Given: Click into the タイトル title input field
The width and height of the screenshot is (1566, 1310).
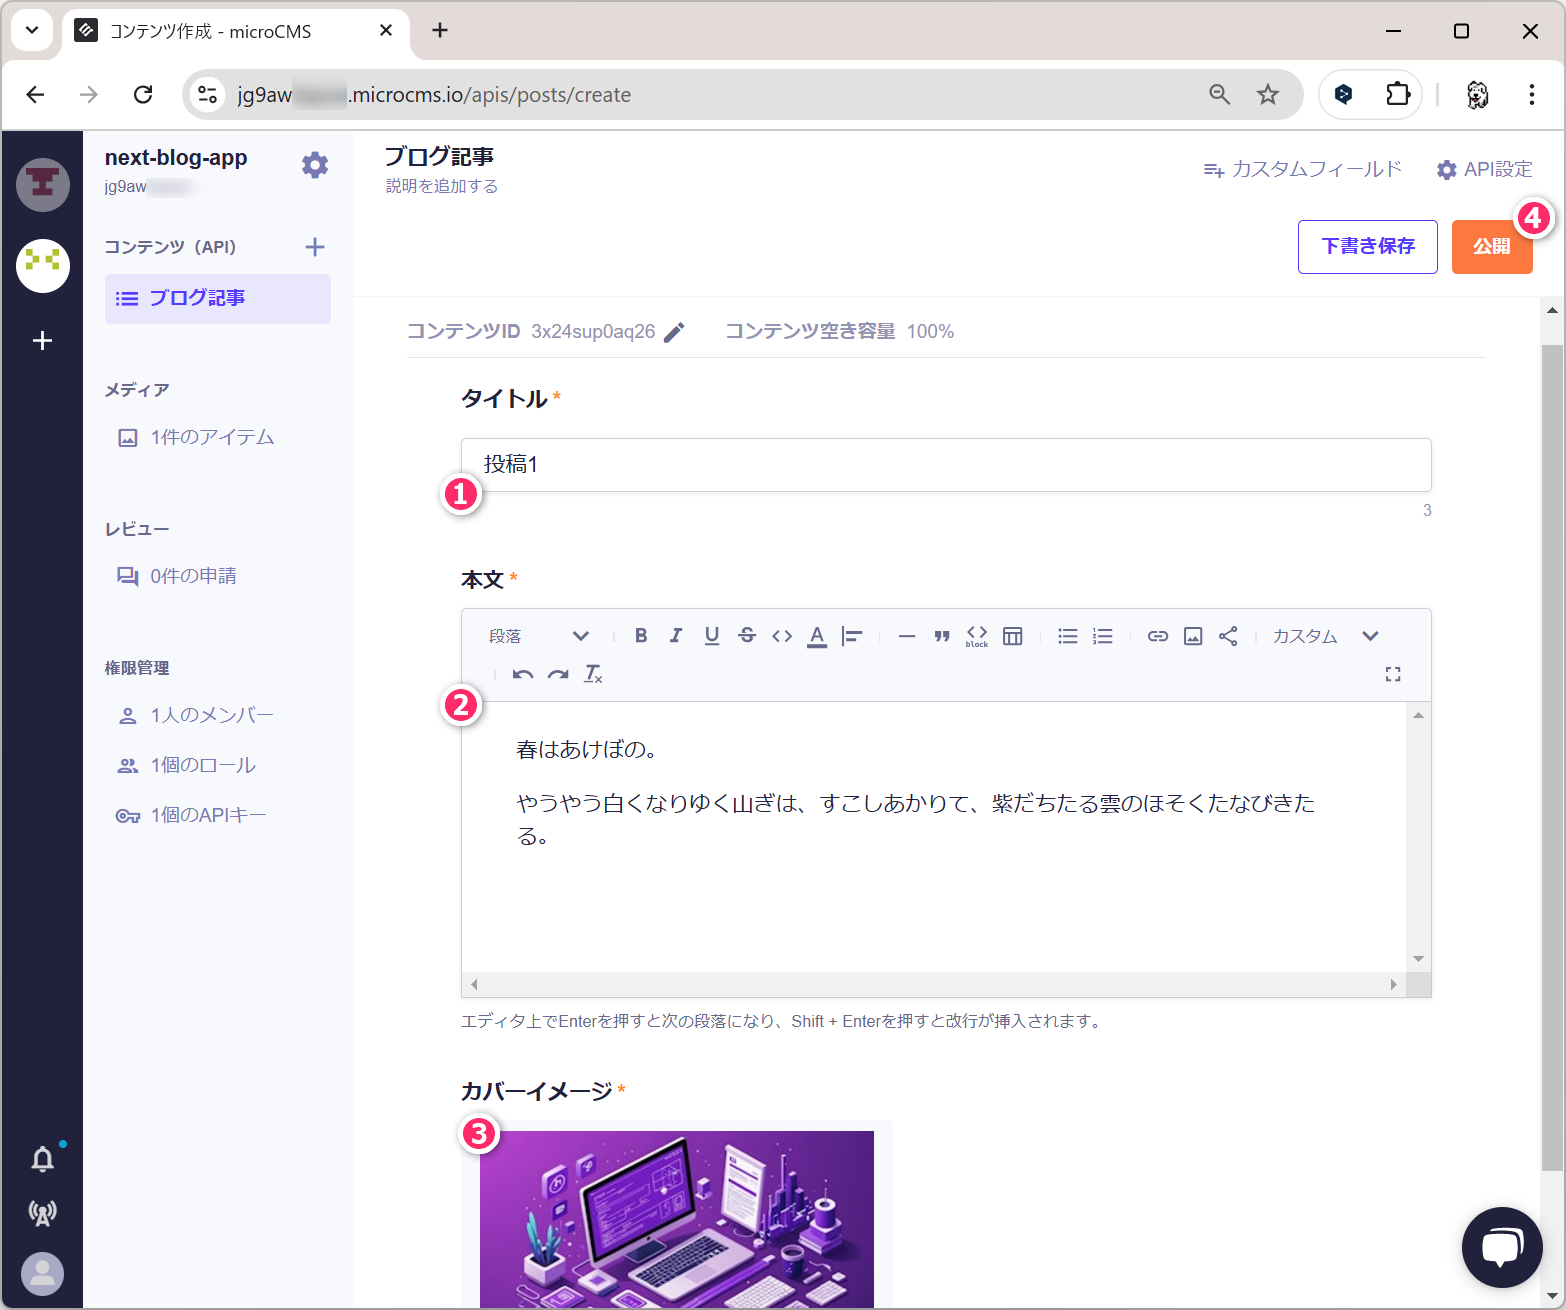Looking at the screenshot, I should (945, 465).
